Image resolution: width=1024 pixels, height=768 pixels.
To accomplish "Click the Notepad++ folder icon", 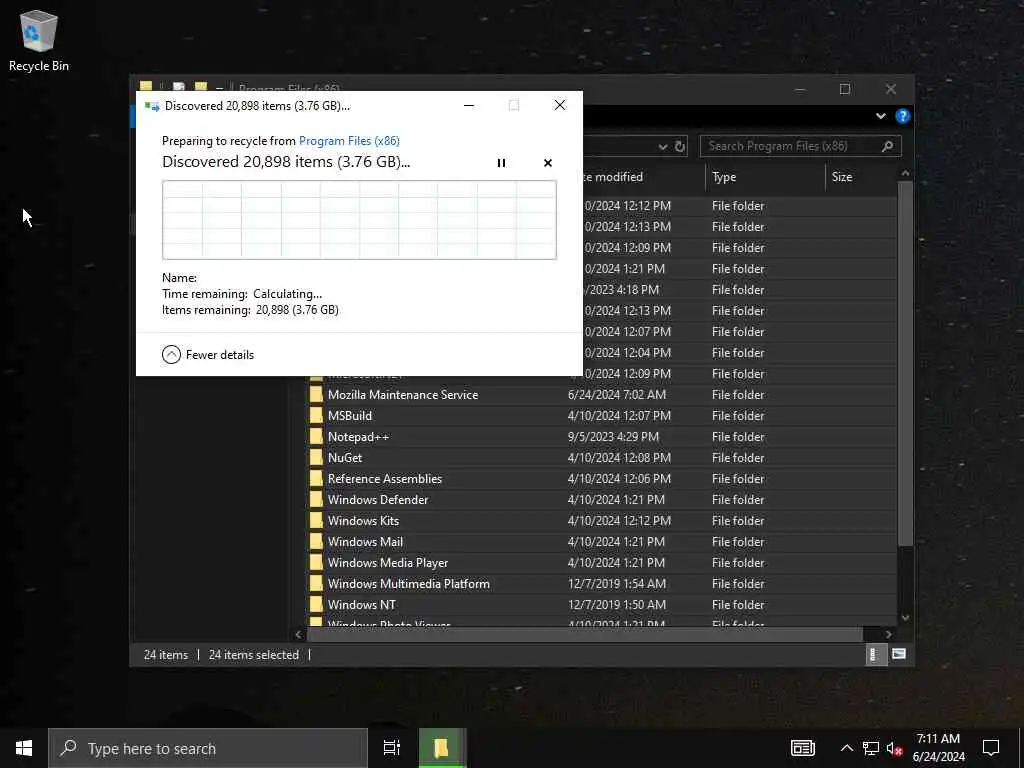I will (x=316, y=436).
